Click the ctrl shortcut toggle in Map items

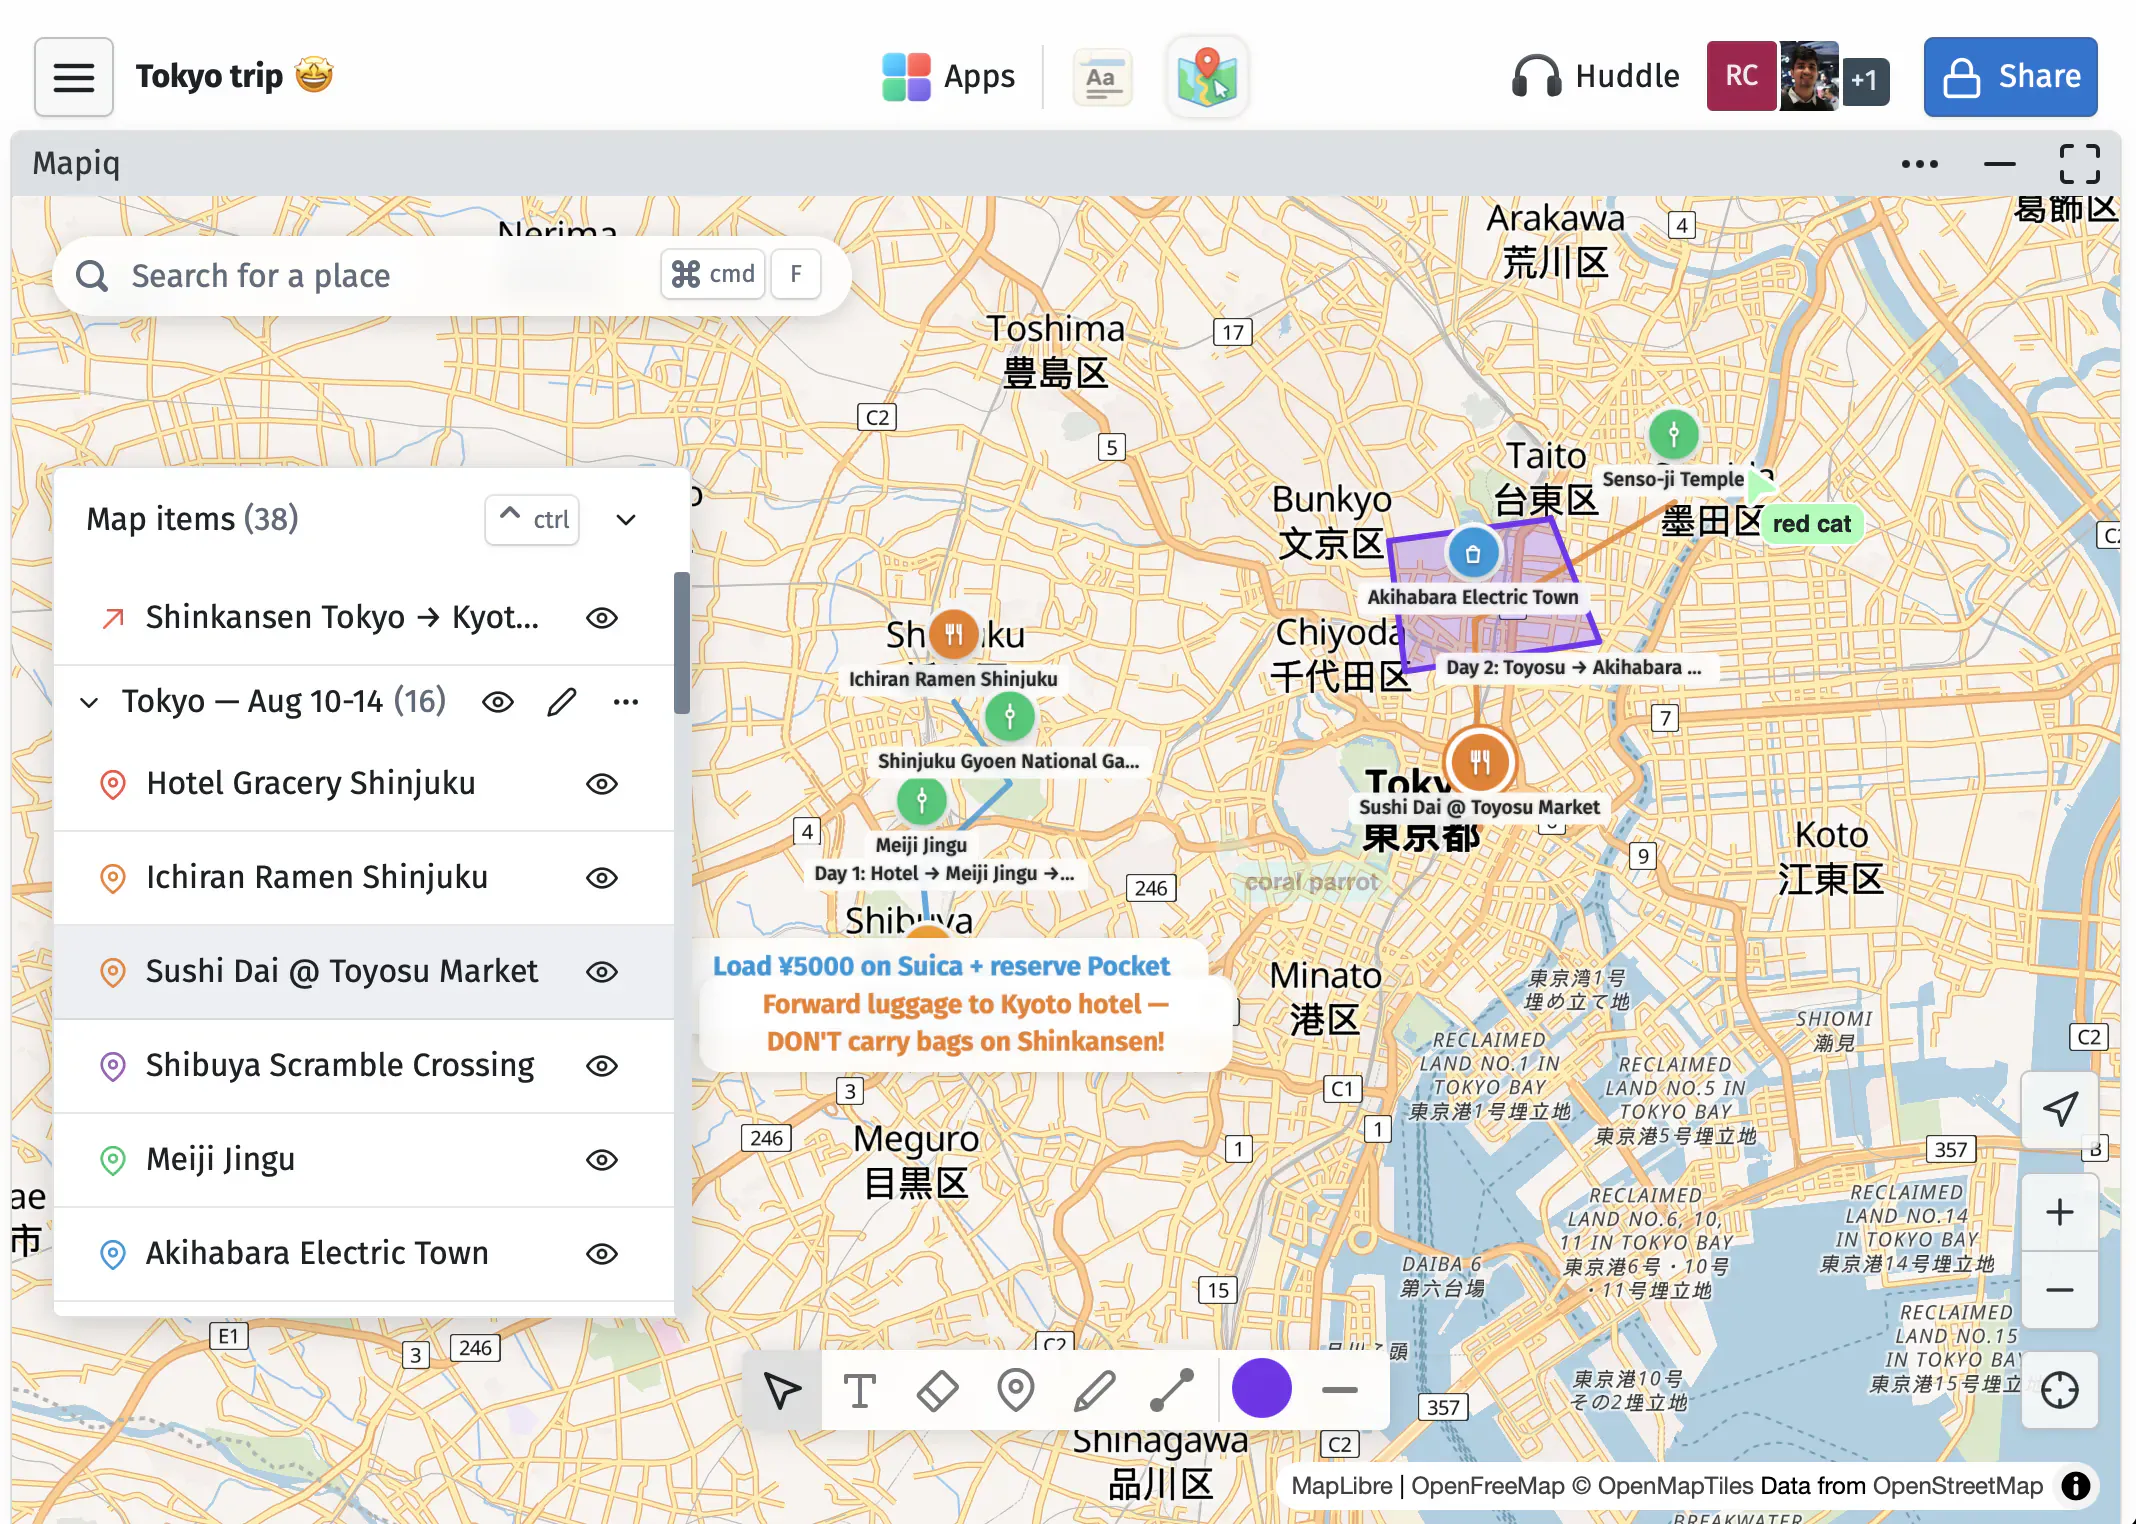point(532,519)
